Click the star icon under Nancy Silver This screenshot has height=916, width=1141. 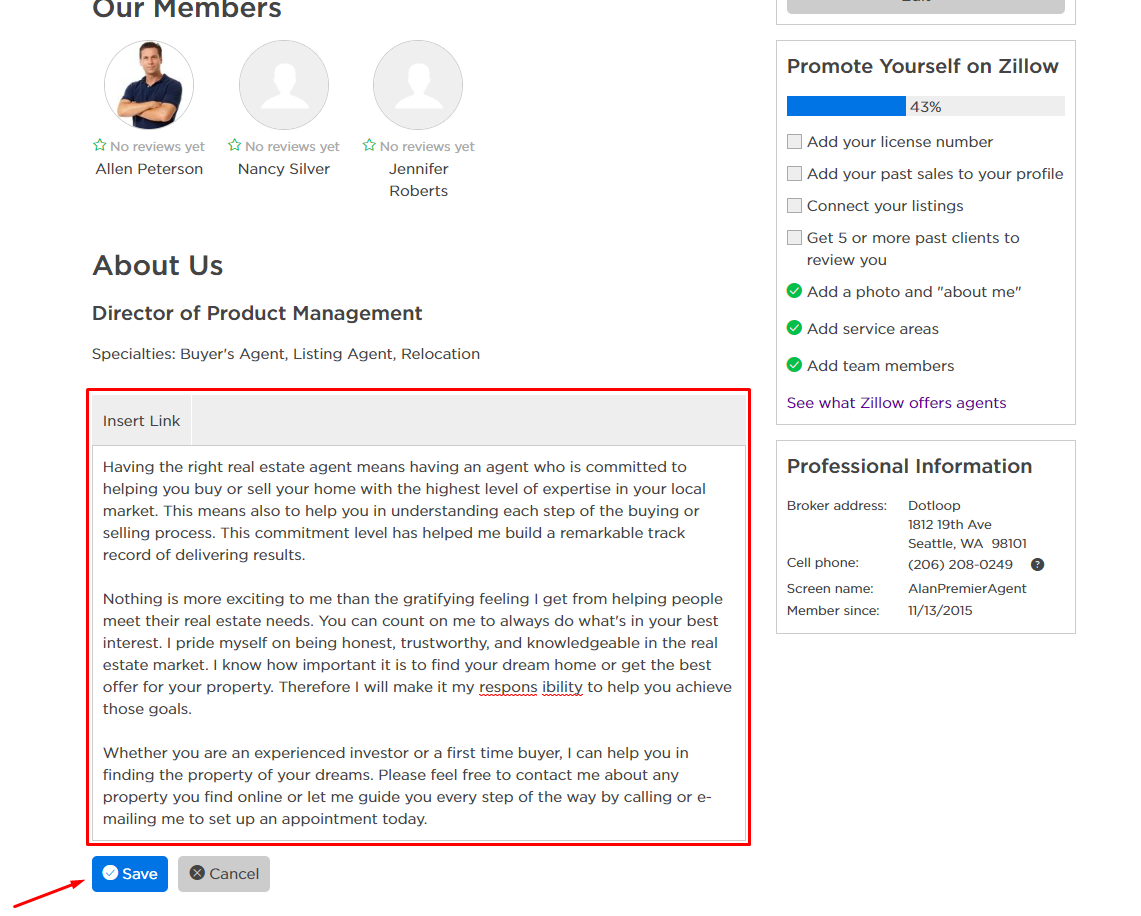coord(235,146)
